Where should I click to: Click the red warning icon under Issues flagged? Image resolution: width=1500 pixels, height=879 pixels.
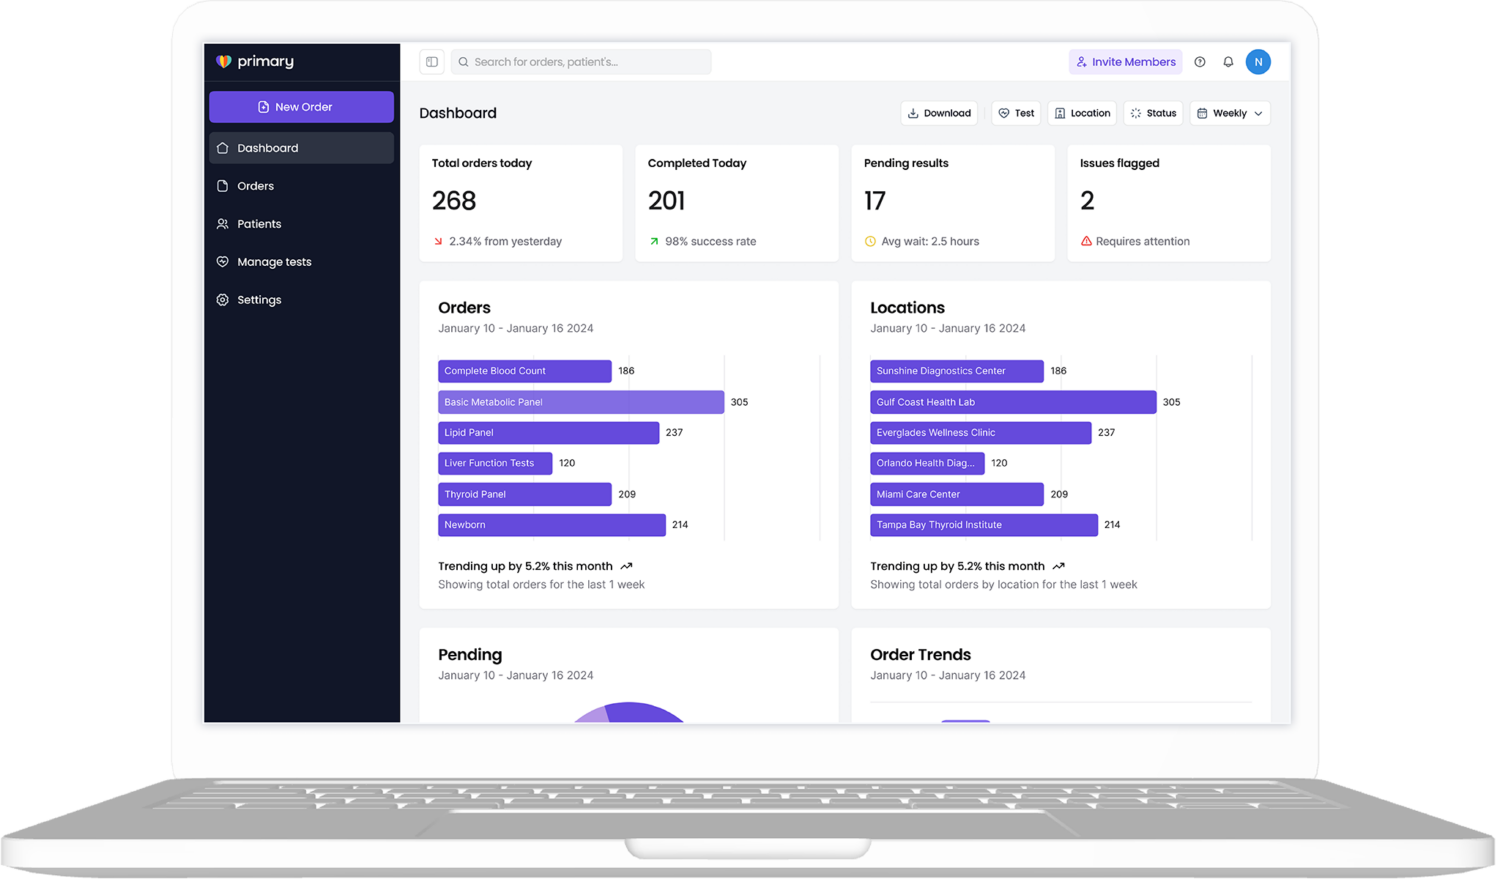1086,241
